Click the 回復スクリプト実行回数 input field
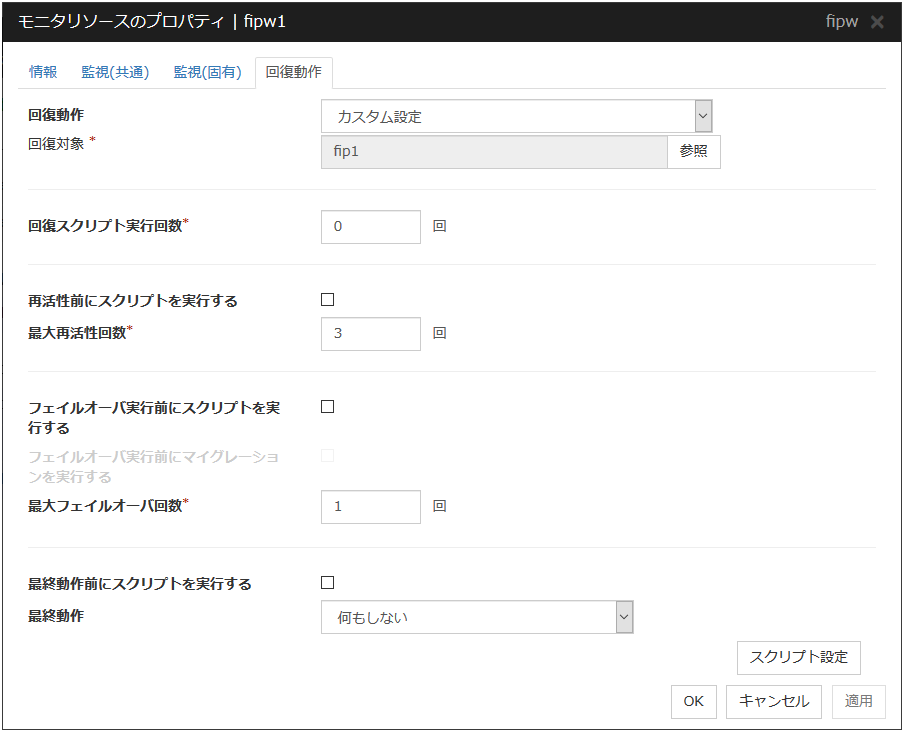904x732 pixels. pyautogui.click(x=371, y=227)
